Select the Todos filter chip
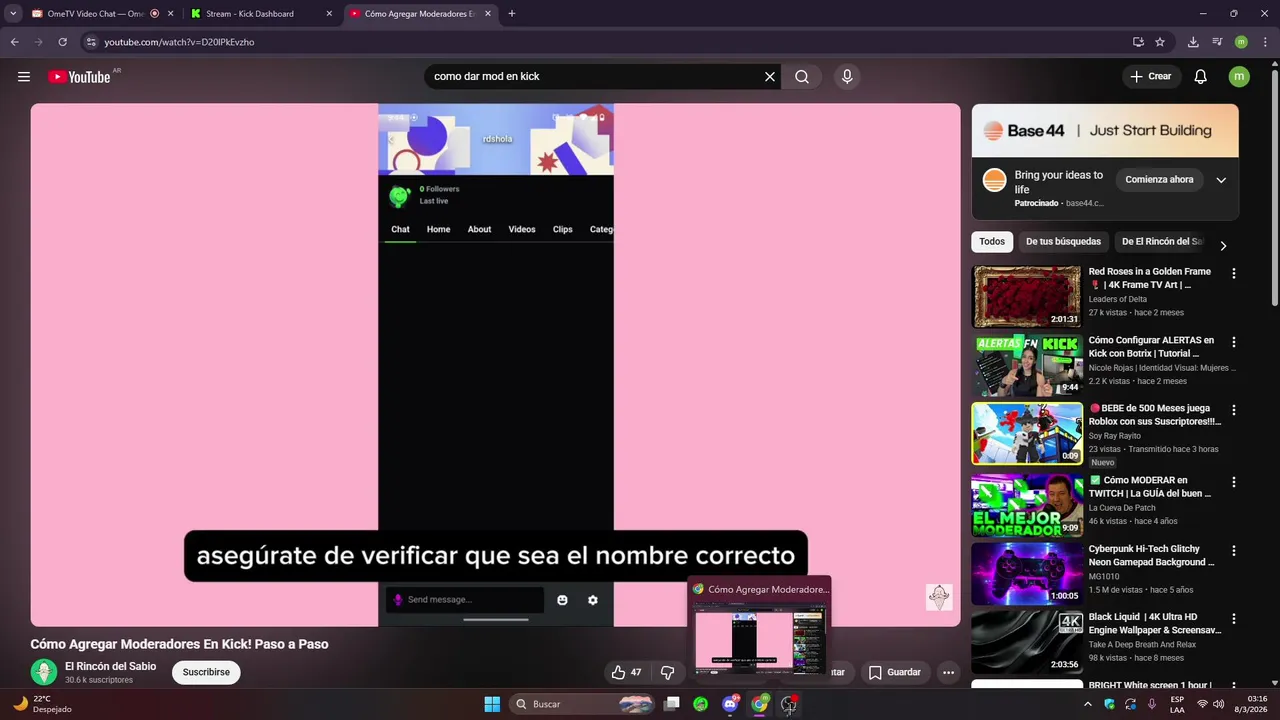 pos(992,241)
